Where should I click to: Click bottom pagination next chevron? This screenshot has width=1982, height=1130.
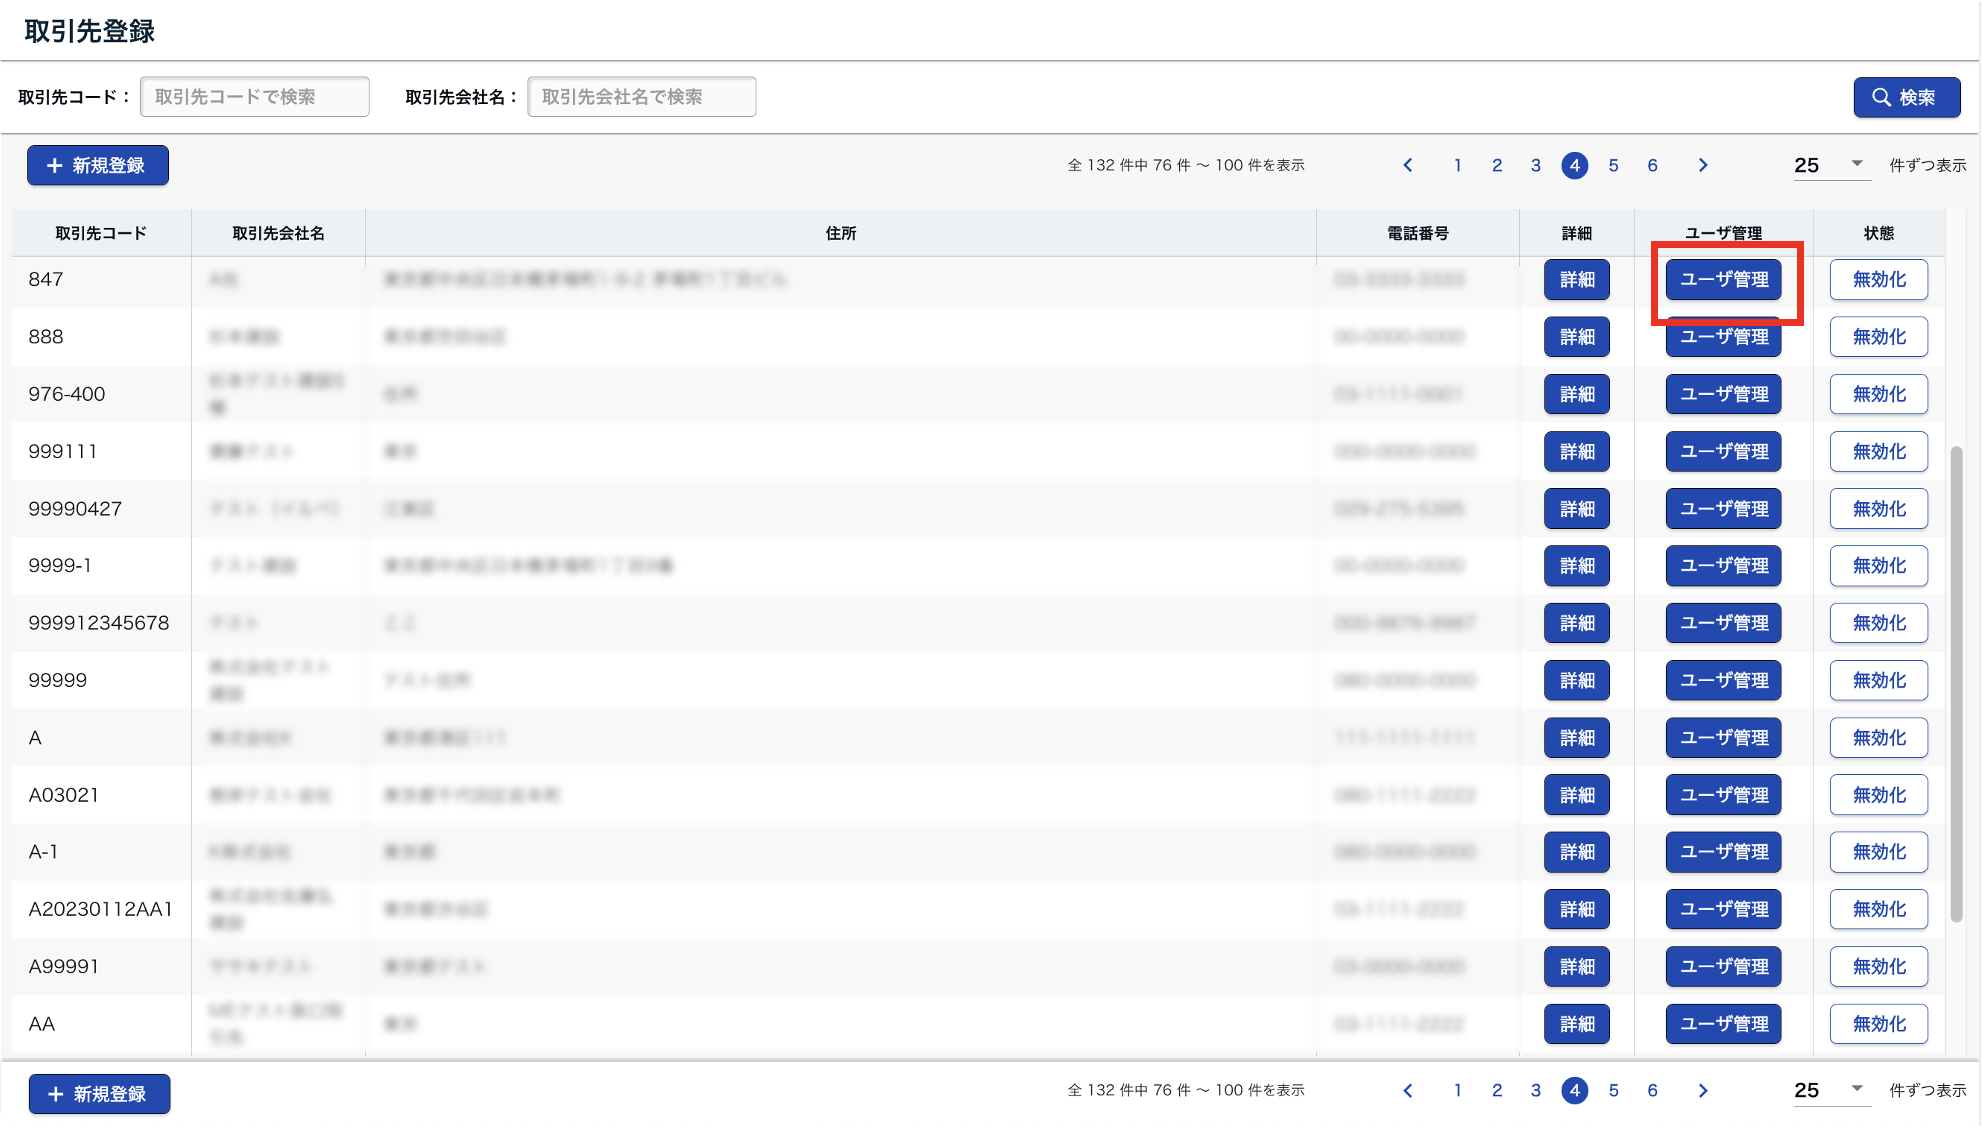1703,1090
